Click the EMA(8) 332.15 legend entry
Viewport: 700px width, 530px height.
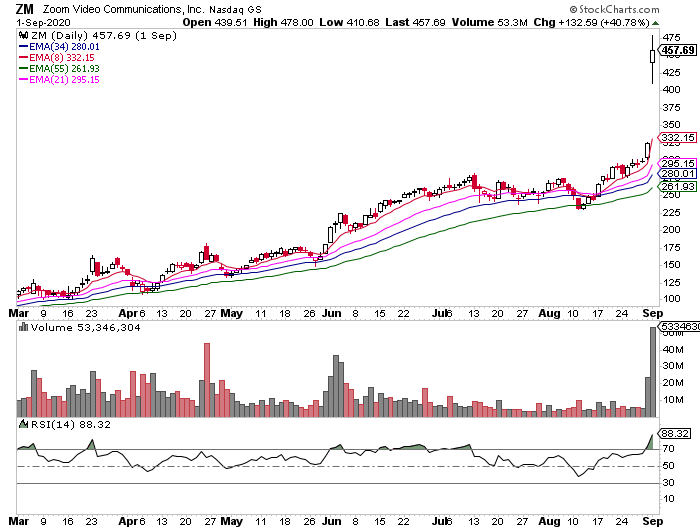[62, 58]
